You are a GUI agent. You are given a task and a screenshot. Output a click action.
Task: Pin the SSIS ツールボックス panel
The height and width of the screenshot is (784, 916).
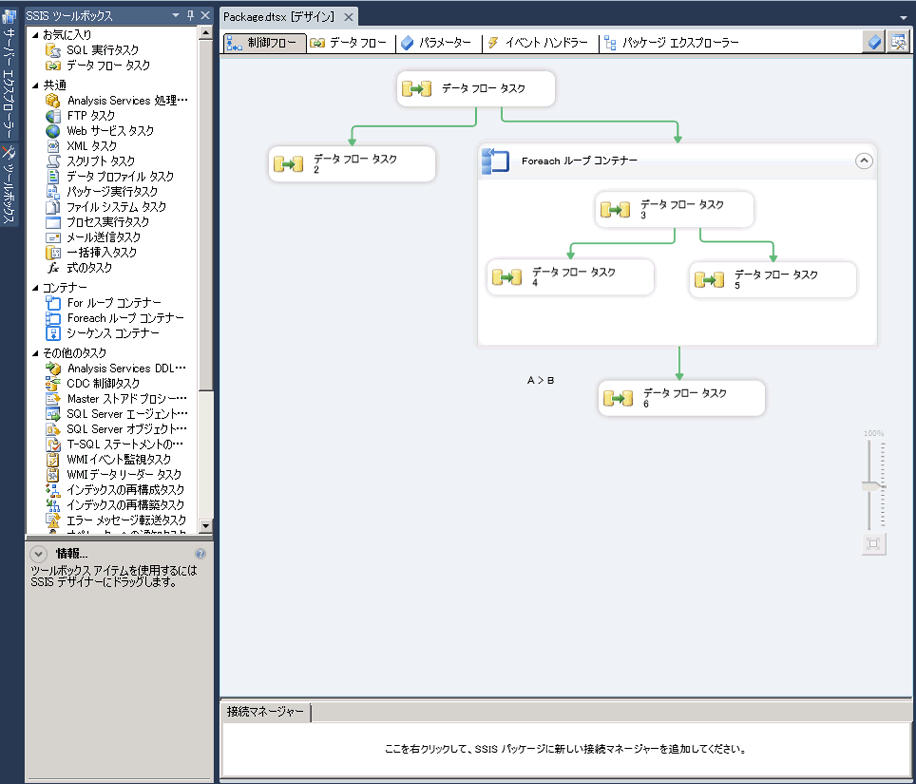pyautogui.click(x=191, y=16)
